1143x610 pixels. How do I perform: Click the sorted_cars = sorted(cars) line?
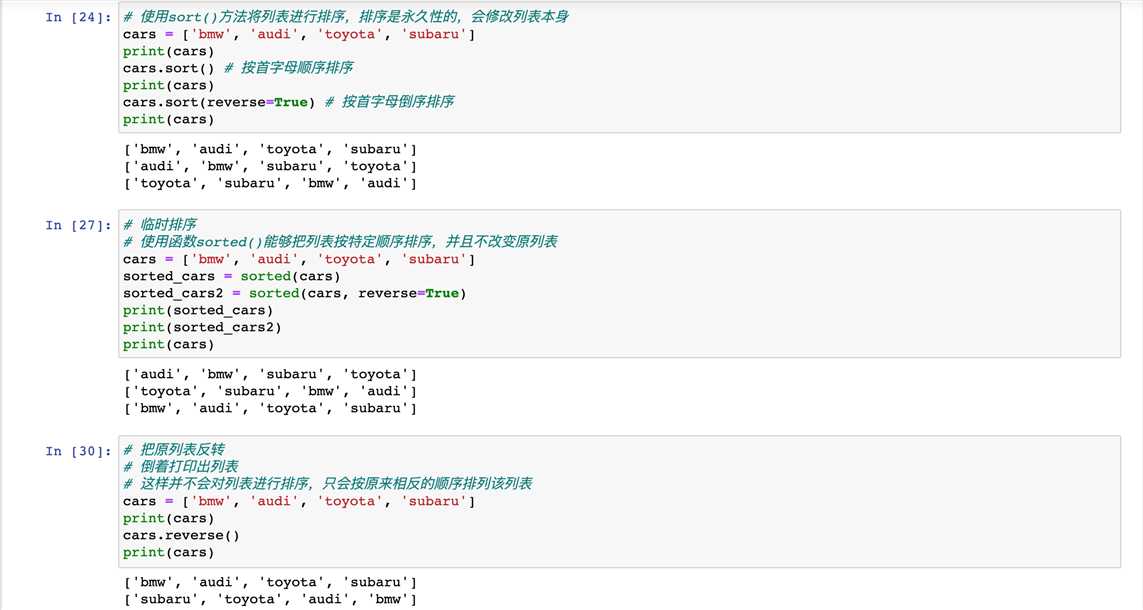(231, 276)
